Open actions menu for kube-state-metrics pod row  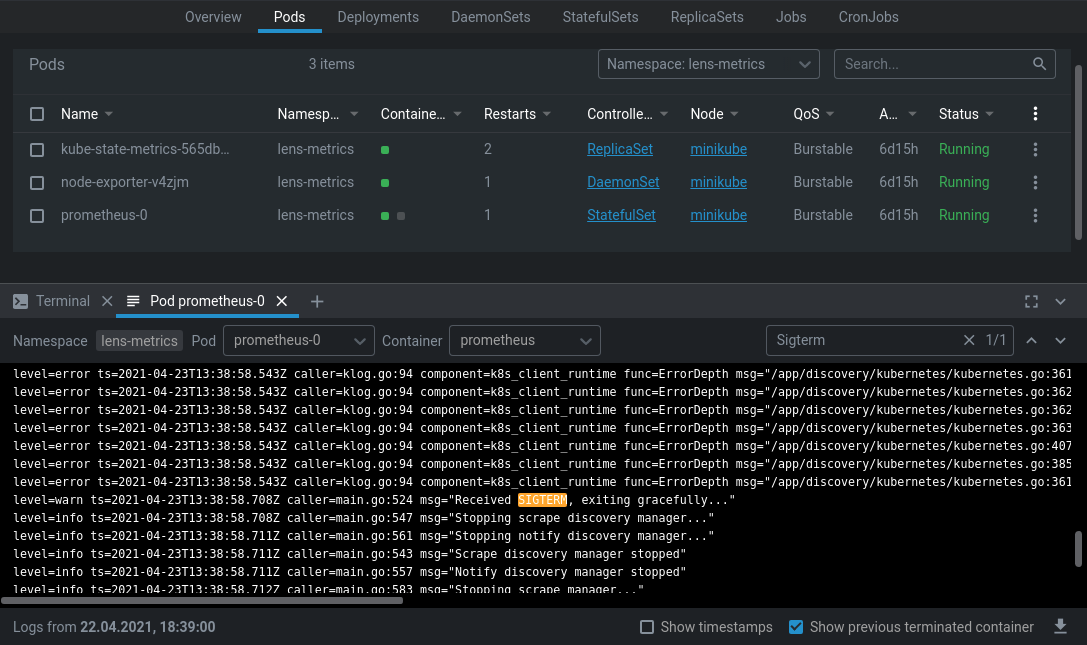pos(1035,149)
